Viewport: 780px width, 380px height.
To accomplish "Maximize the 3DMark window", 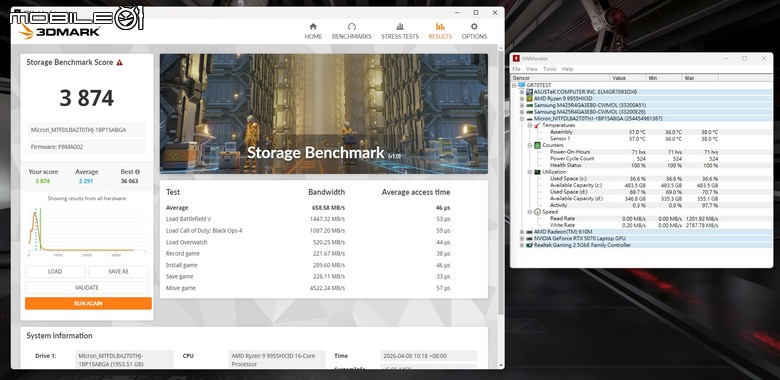I will (x=476, y=12).
